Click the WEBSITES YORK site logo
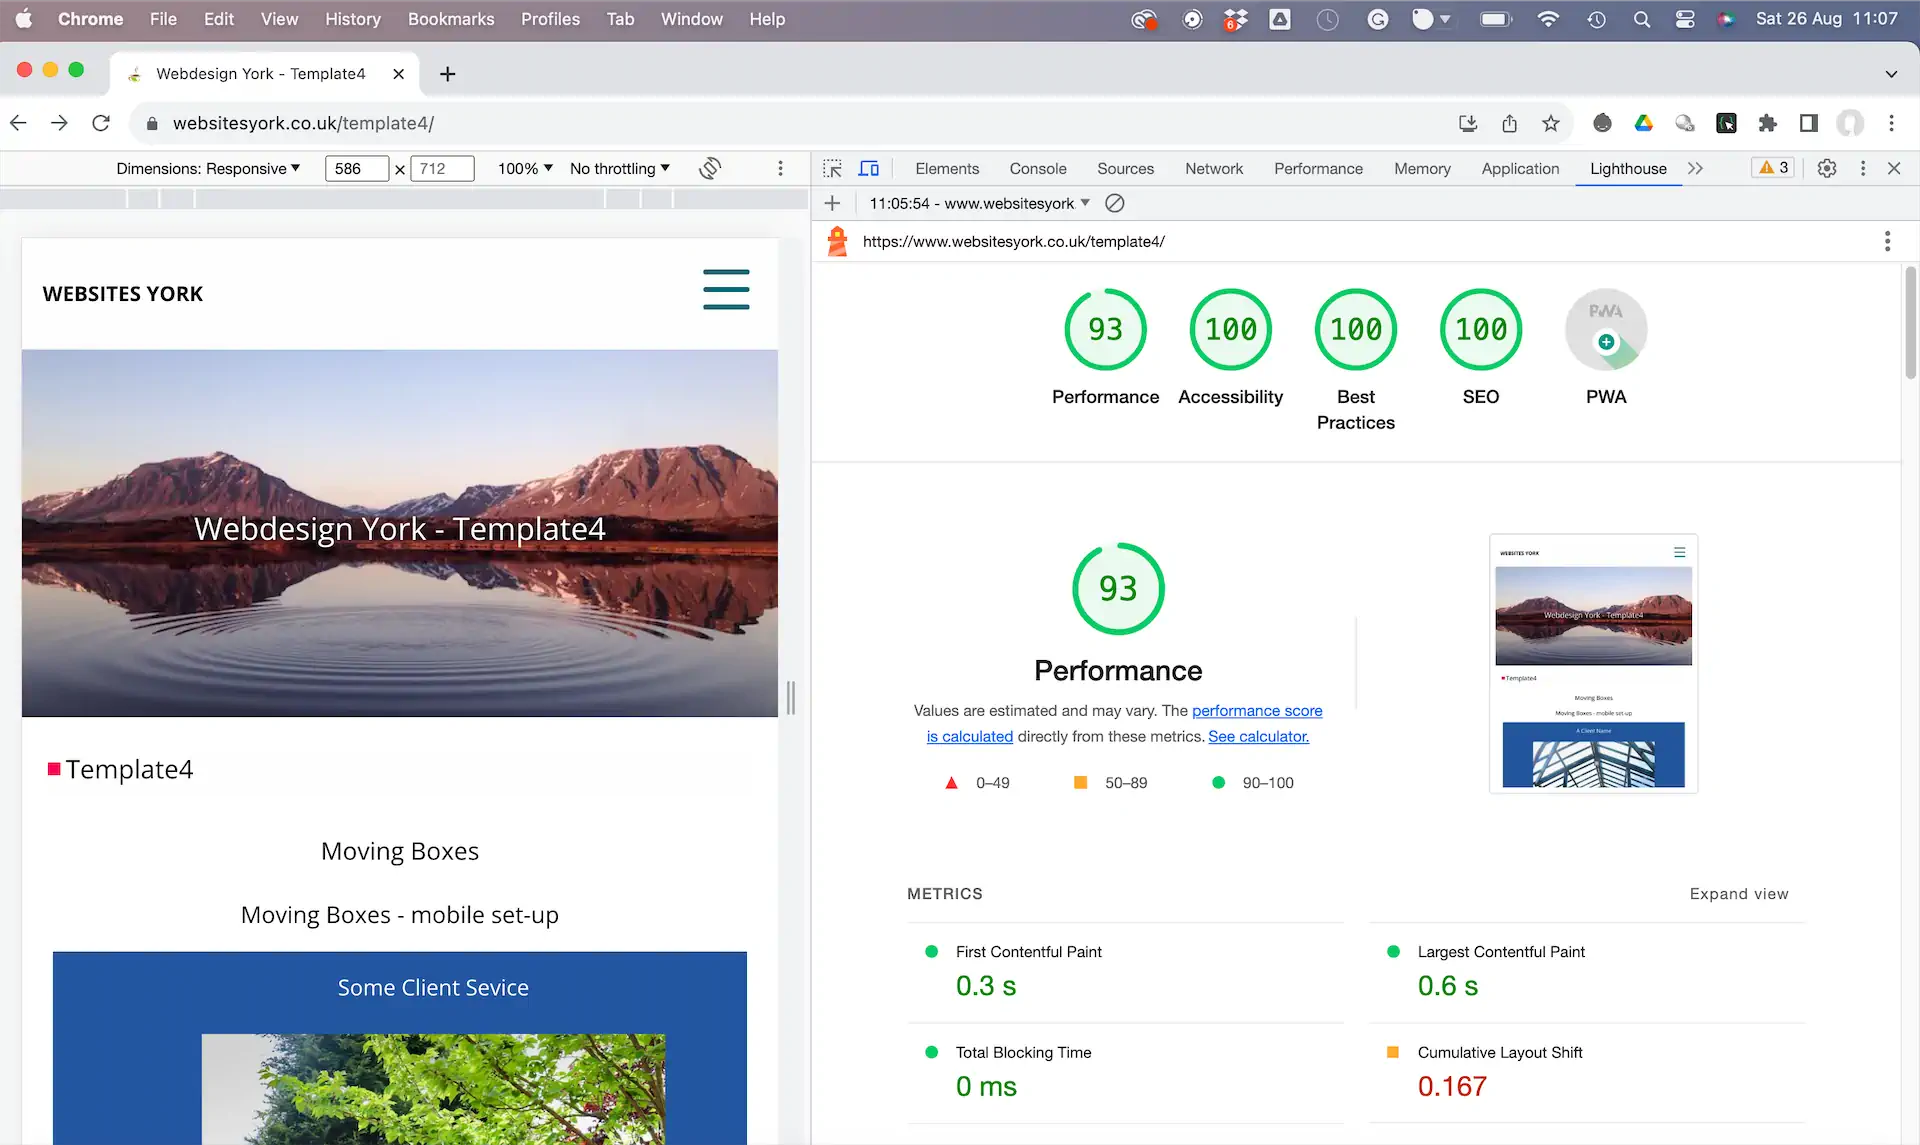The height and width of the screenshot is (1145, 1920). tap(122, 294)
